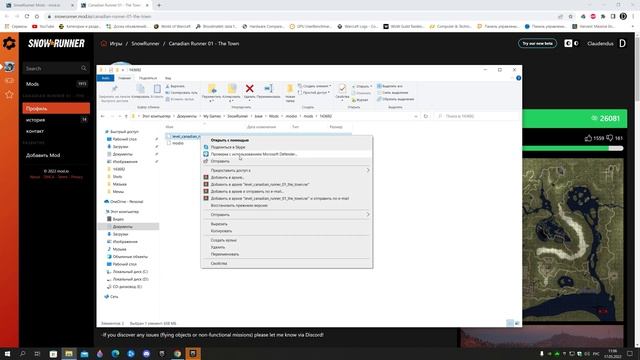Click the SnowRunner sidebar search field

[x=56, y=68]
